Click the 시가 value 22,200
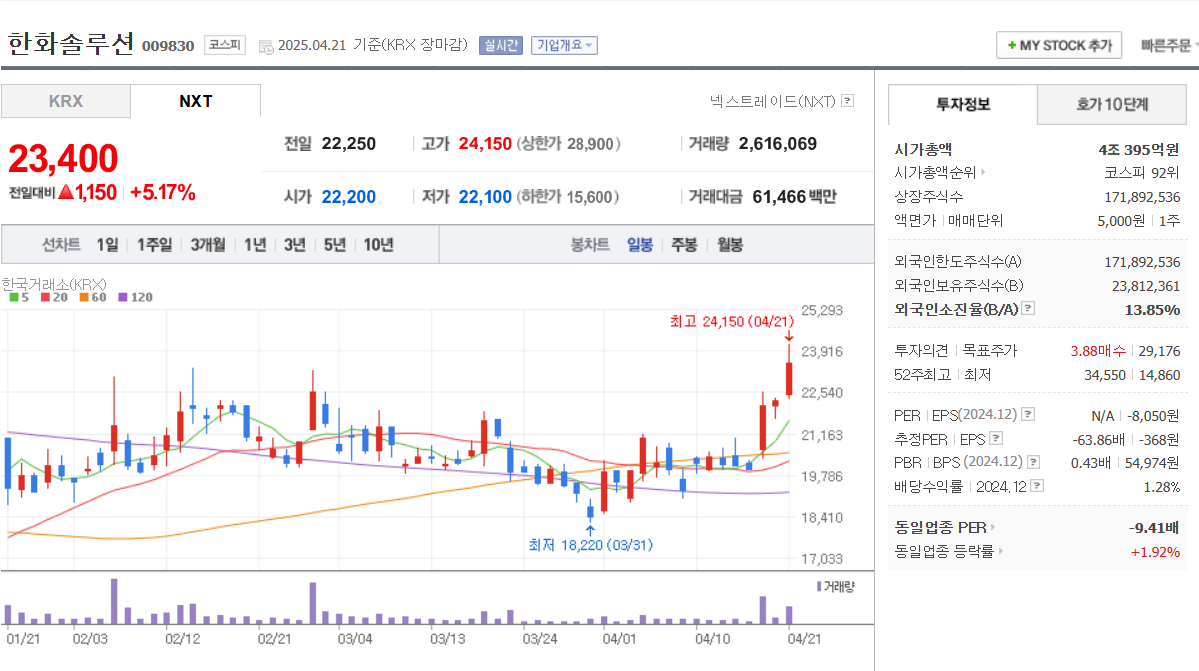This screenshot has width=1199, height=671. 349,196
